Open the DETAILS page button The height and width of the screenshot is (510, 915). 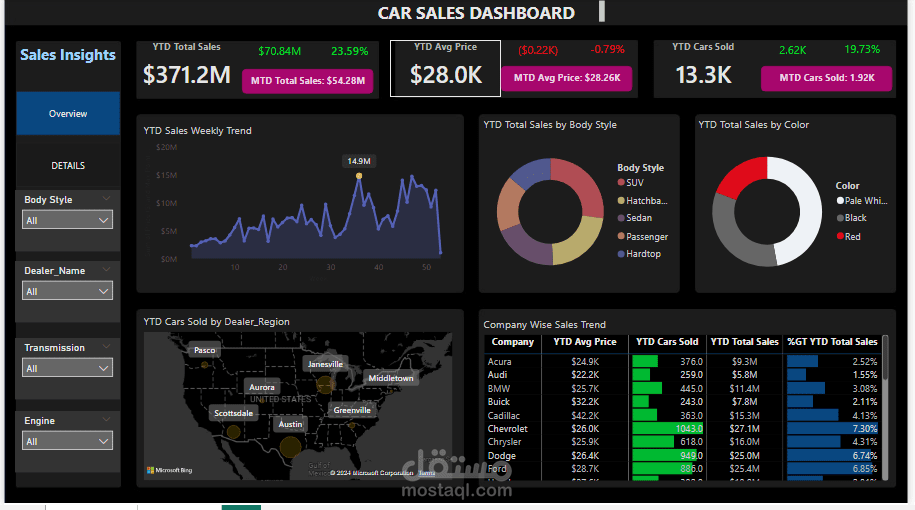(68, 166)
